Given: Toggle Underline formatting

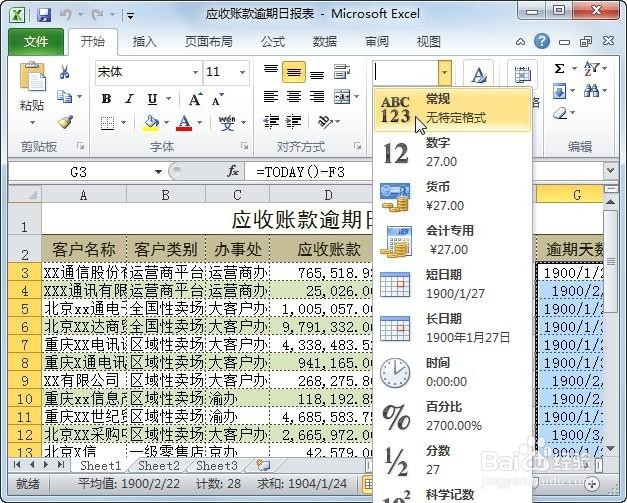Looking at the screenshot, I should coord(152,98).
